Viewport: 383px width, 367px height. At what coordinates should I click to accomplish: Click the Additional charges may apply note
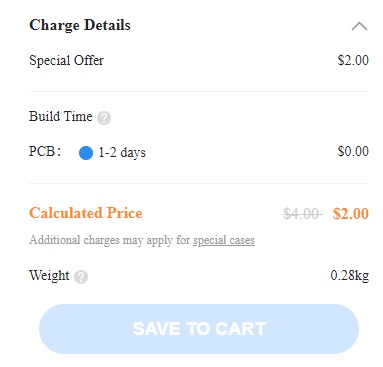coord(142,240)
